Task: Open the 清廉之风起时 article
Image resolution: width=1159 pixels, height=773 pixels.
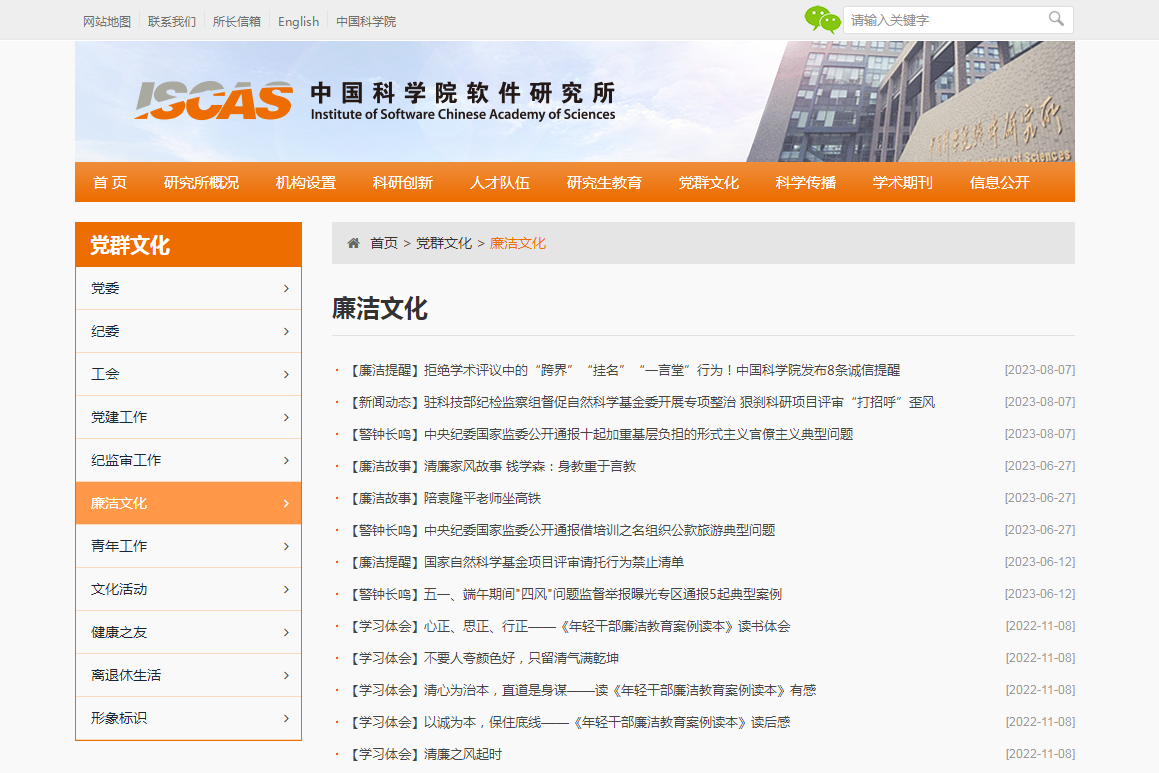Action: click(x=462, y=754)
